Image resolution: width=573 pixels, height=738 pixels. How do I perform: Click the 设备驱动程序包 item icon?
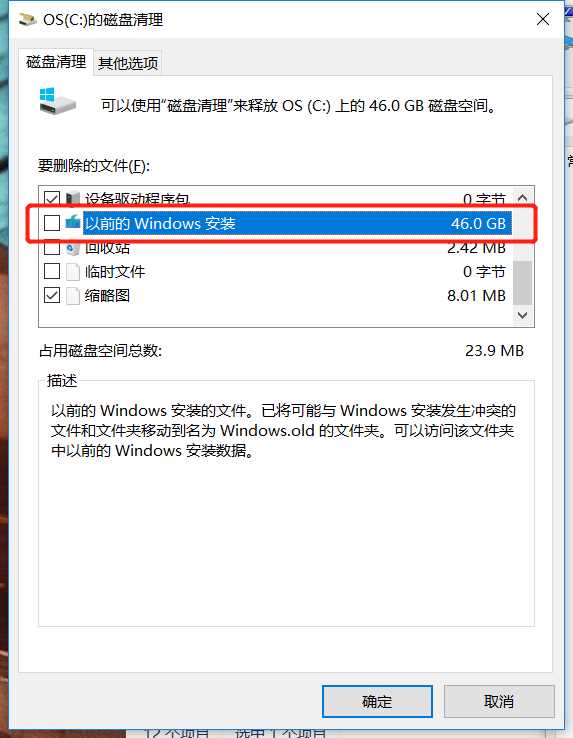73,199
